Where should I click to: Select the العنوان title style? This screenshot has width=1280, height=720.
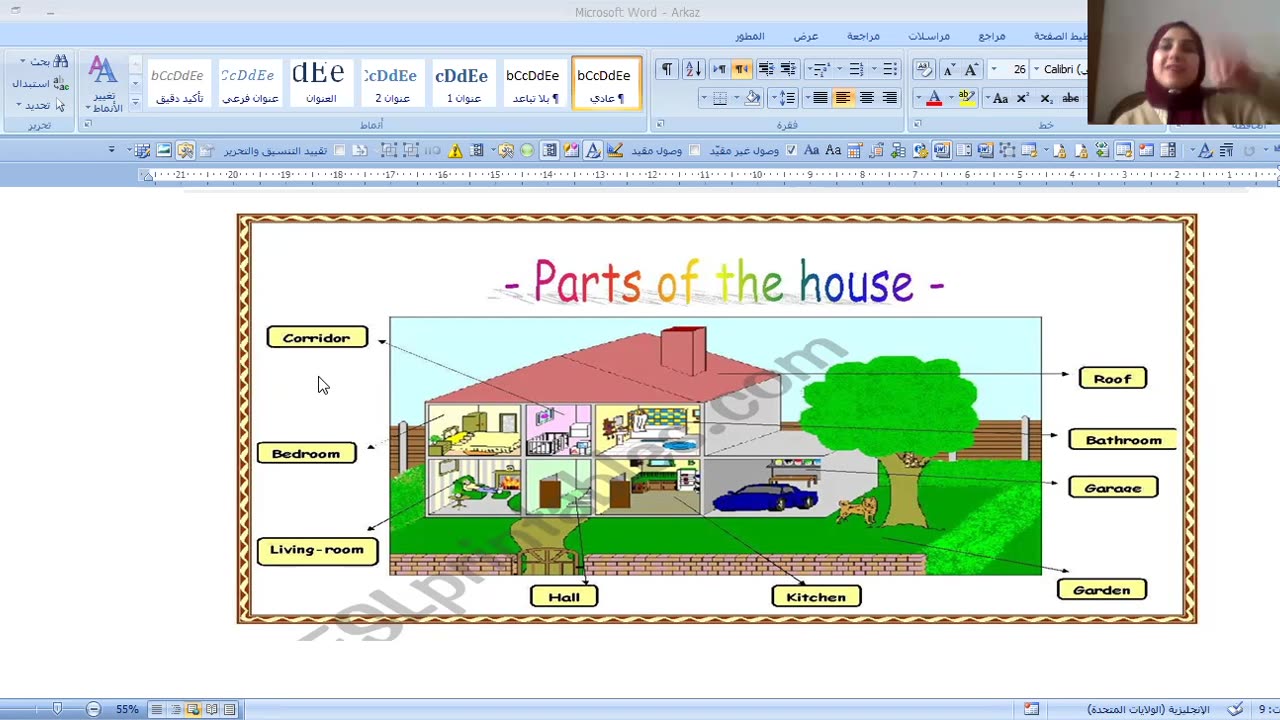coord(320,84)
